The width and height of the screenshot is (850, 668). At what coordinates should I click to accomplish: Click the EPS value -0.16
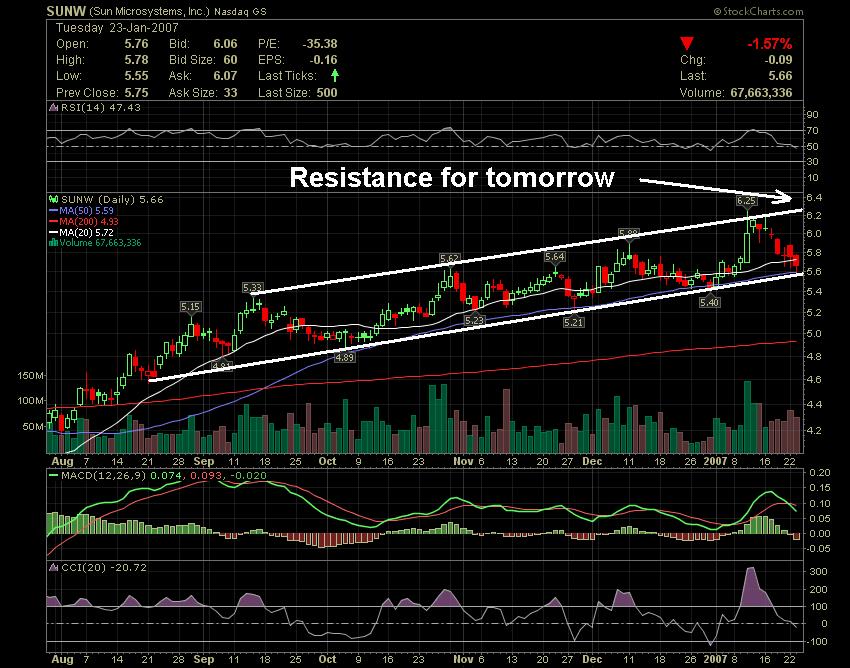[x=323, y=60]
